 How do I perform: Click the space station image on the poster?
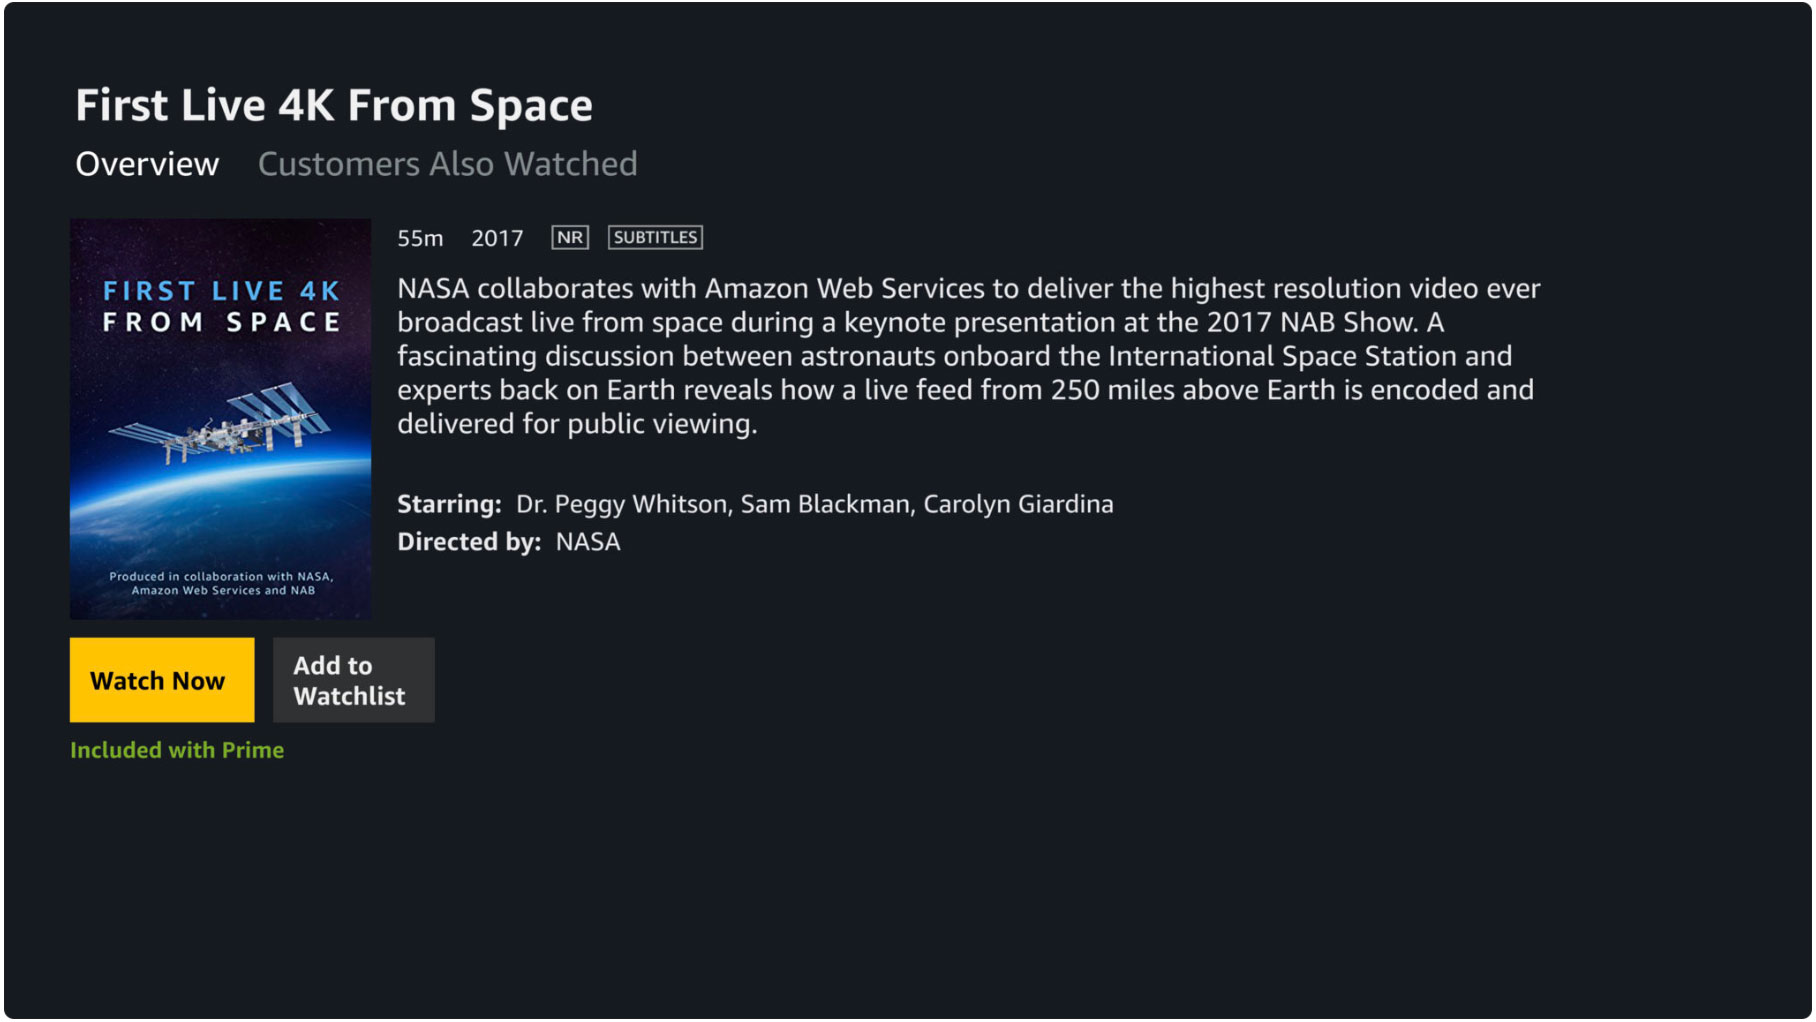pos(220,425)
